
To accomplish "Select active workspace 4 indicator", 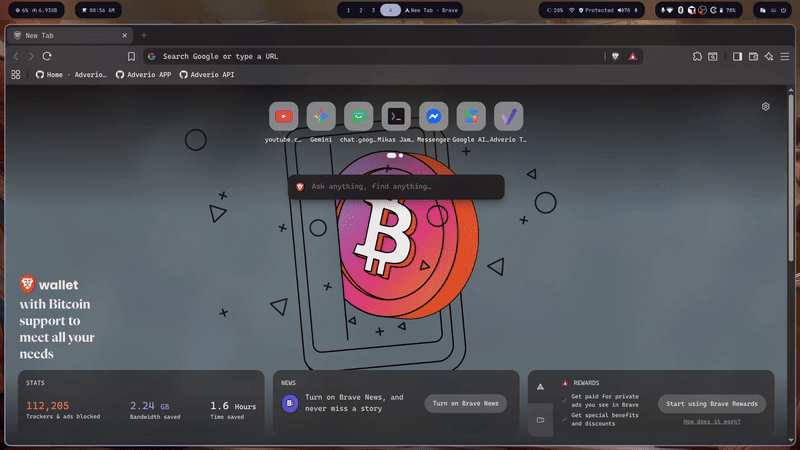I will pyautogui.click(x=390, y=10).
